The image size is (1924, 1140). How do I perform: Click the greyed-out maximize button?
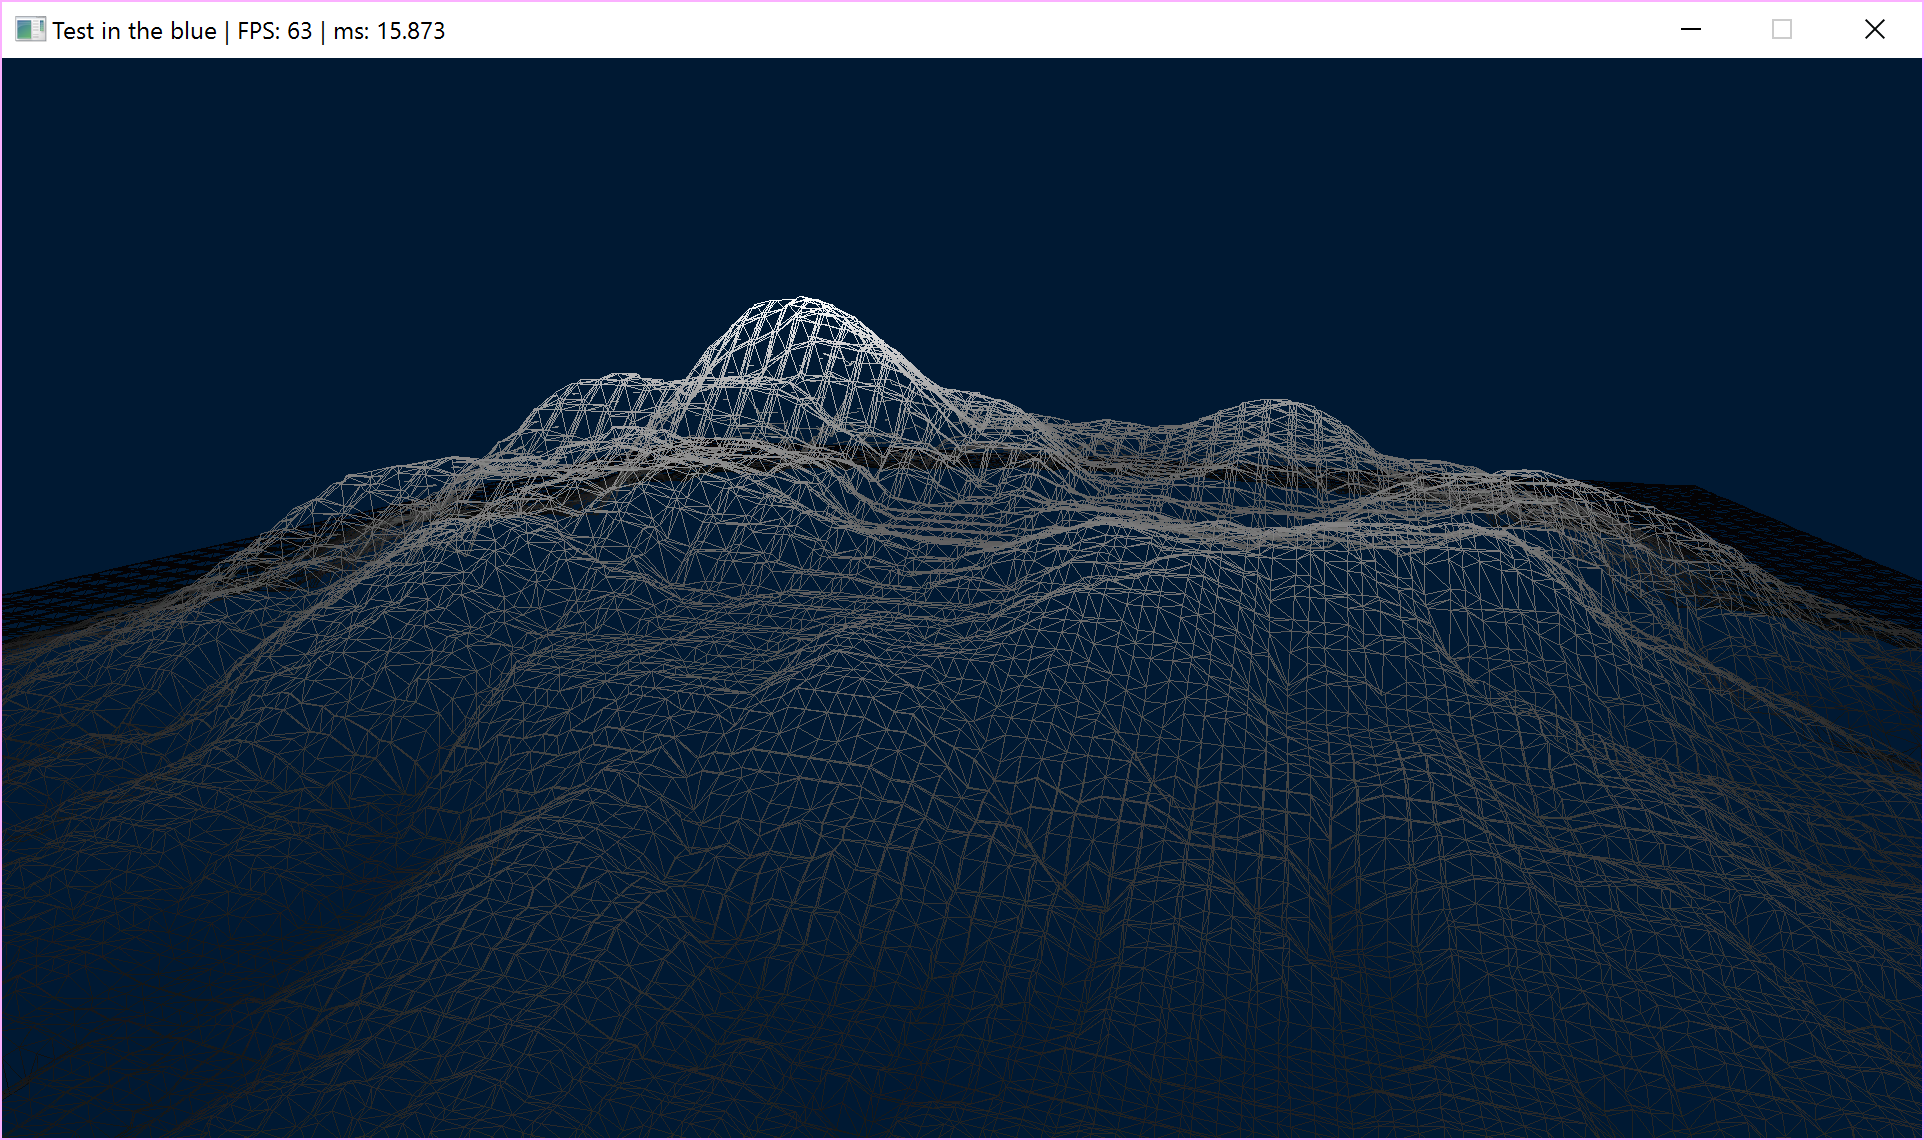pos(1782,30)
